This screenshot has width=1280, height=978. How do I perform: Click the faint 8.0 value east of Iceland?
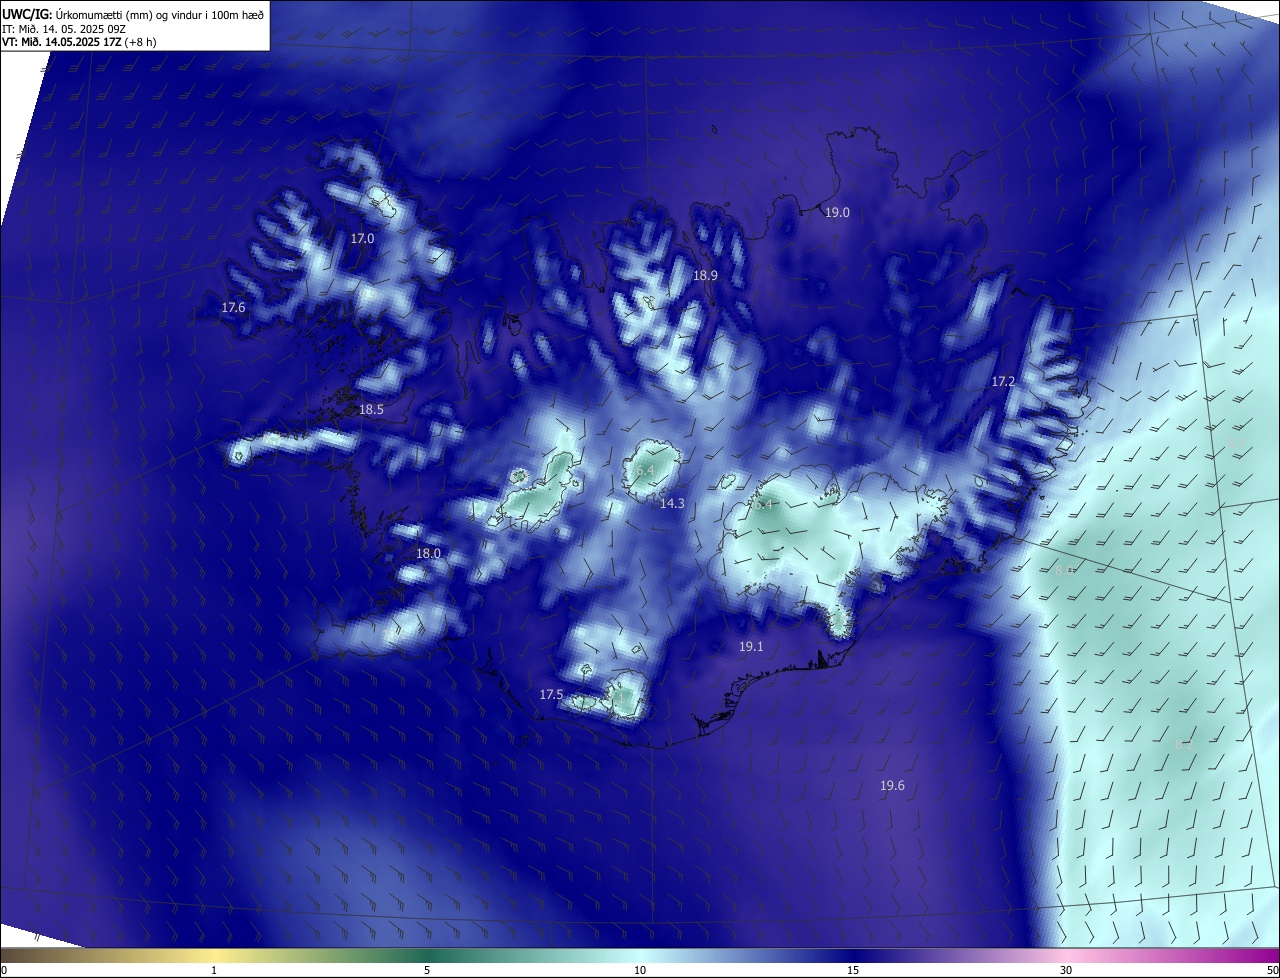pos(1064,570)
